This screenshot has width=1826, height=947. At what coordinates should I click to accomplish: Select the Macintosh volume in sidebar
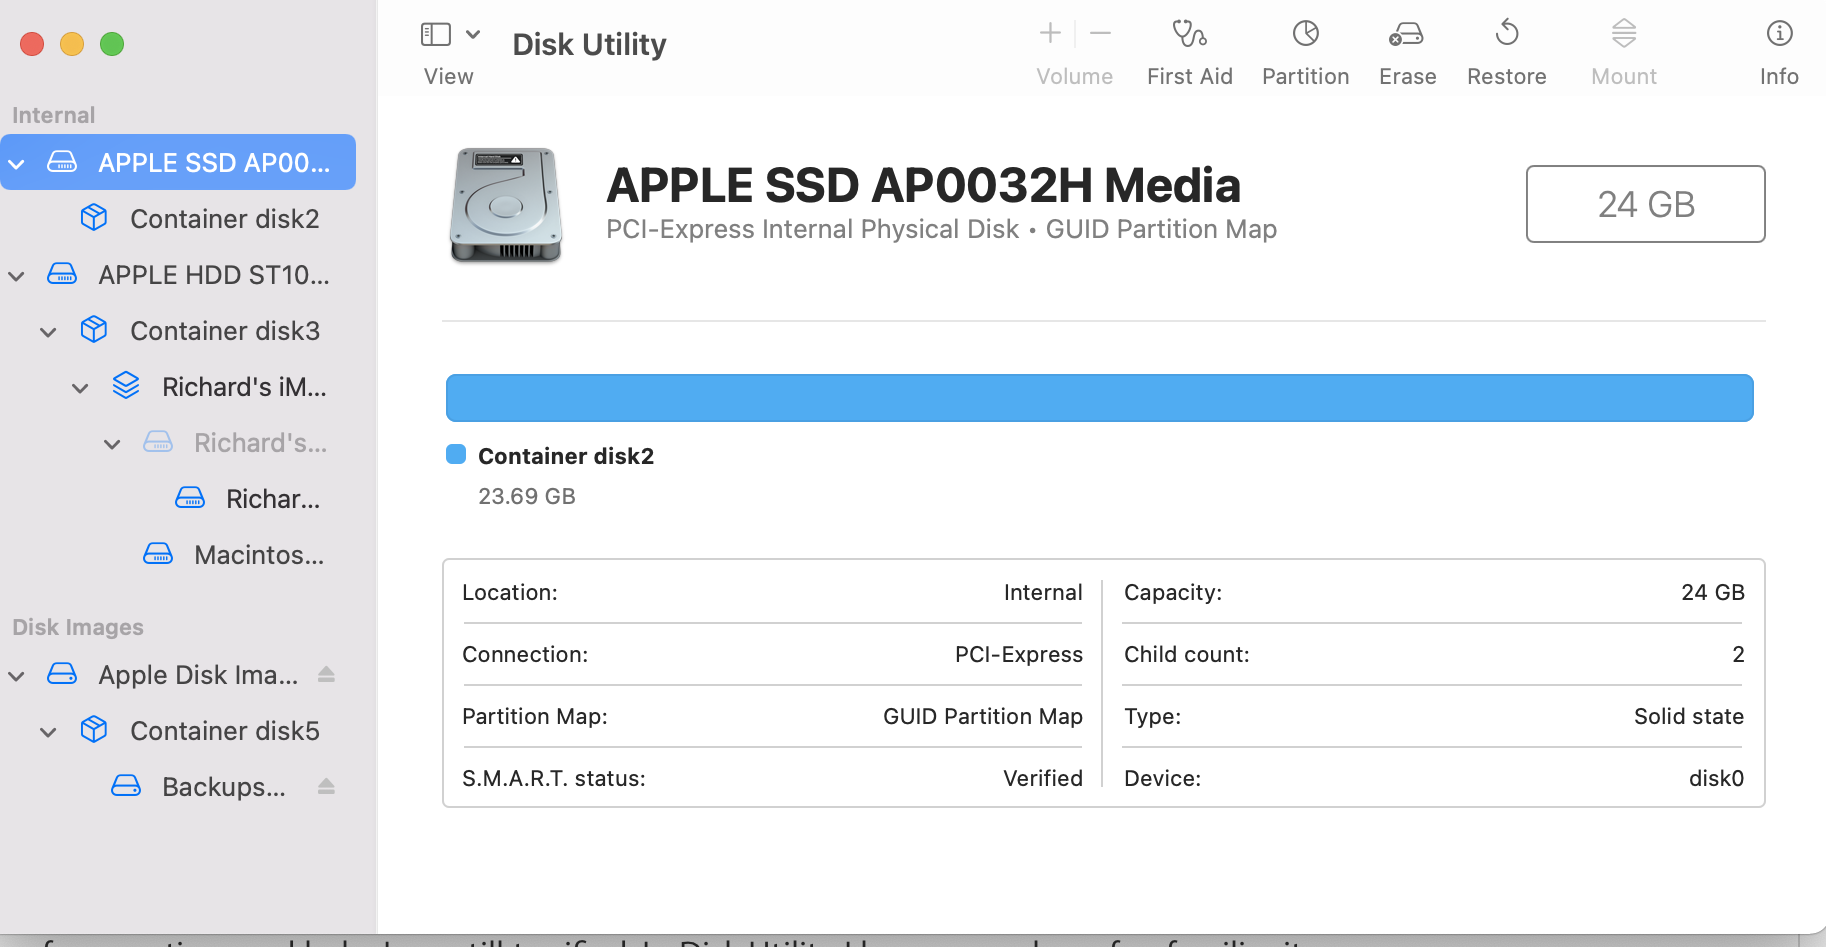258,555
